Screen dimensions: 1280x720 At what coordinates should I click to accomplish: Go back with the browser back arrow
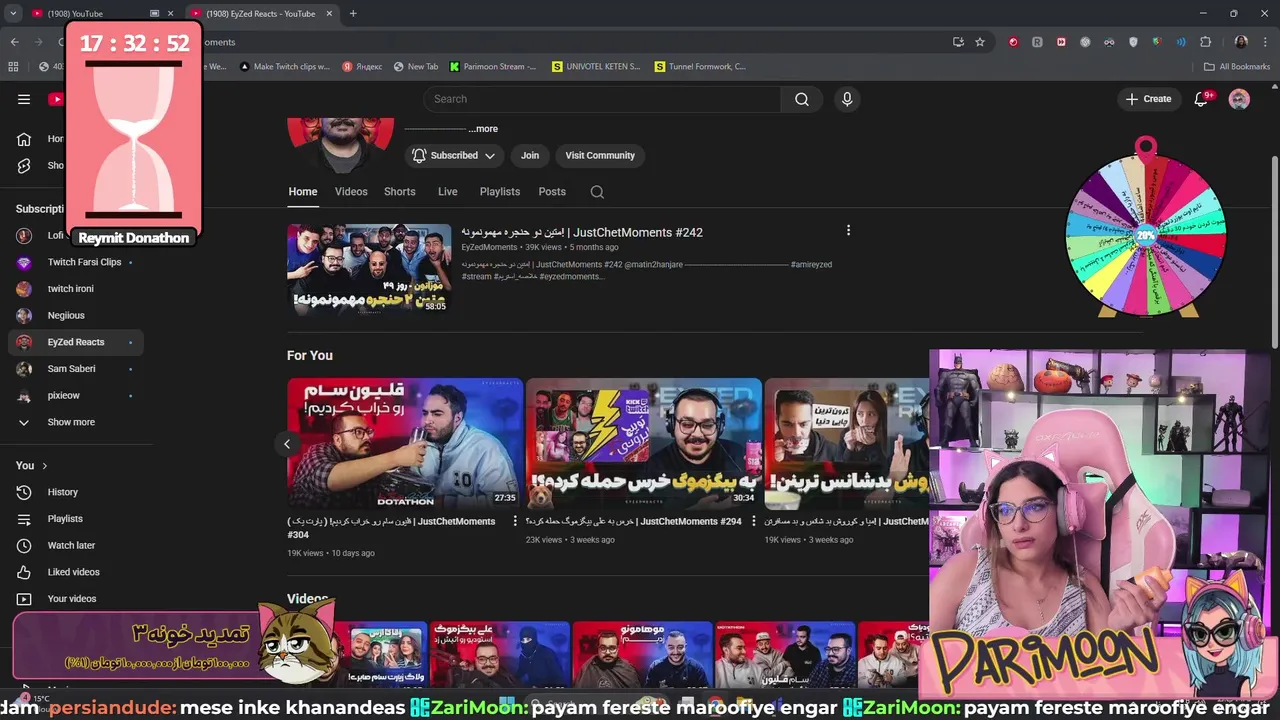pos(14,42)
